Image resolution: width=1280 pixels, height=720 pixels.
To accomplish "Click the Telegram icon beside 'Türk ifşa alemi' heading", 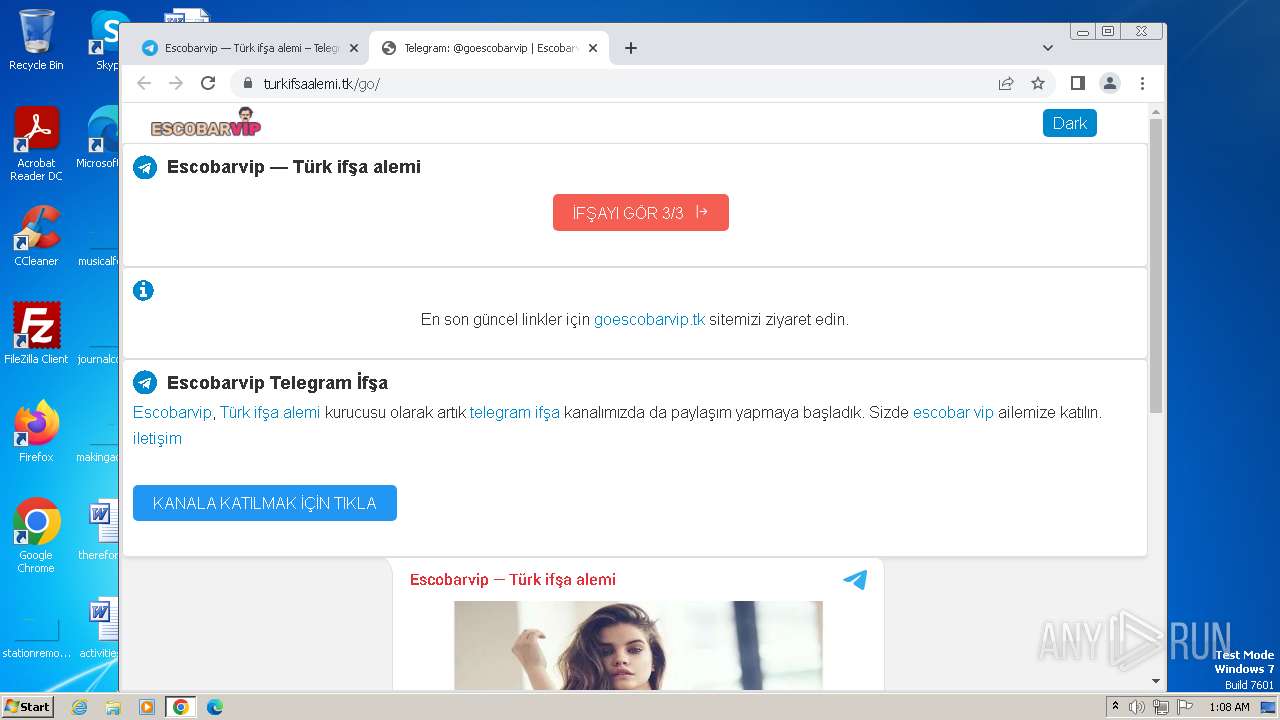I will tap(145, 167).
